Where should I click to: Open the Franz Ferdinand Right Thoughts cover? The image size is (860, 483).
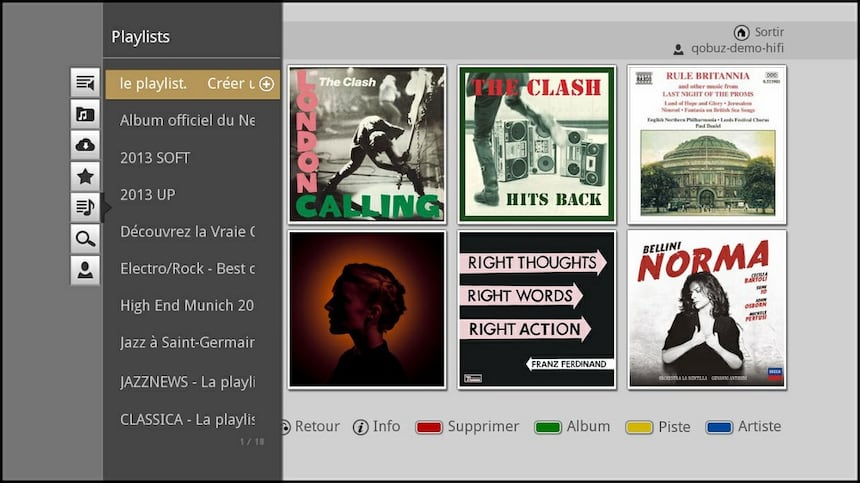(537, 310)
